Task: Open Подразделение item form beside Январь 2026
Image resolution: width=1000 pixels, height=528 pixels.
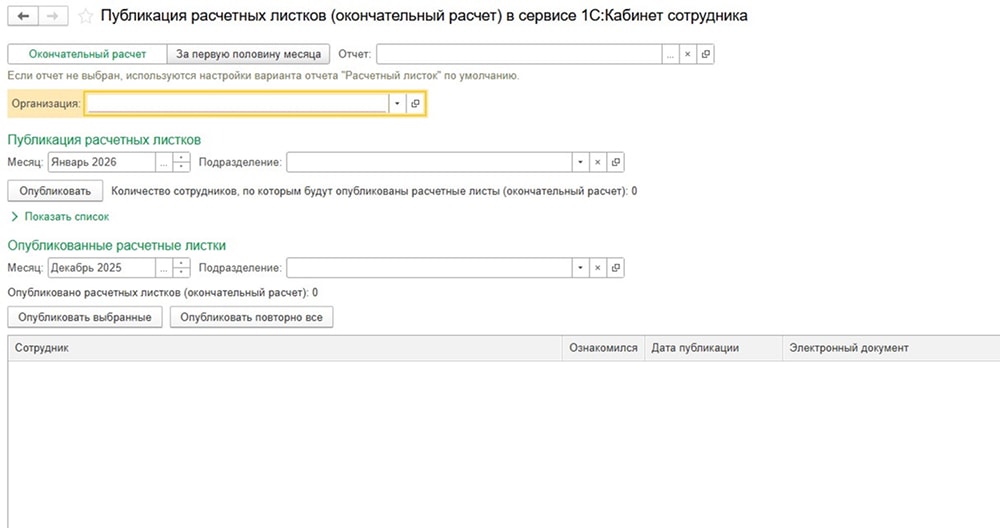Action: [615, 162]
